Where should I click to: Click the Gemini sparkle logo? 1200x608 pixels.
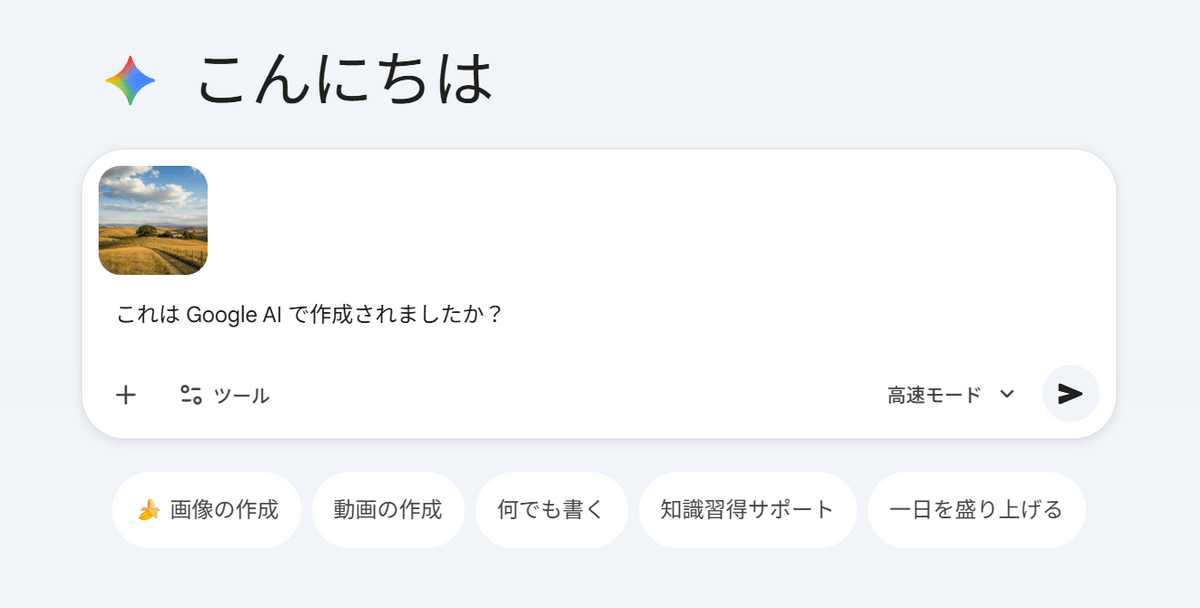pos(131,82)
